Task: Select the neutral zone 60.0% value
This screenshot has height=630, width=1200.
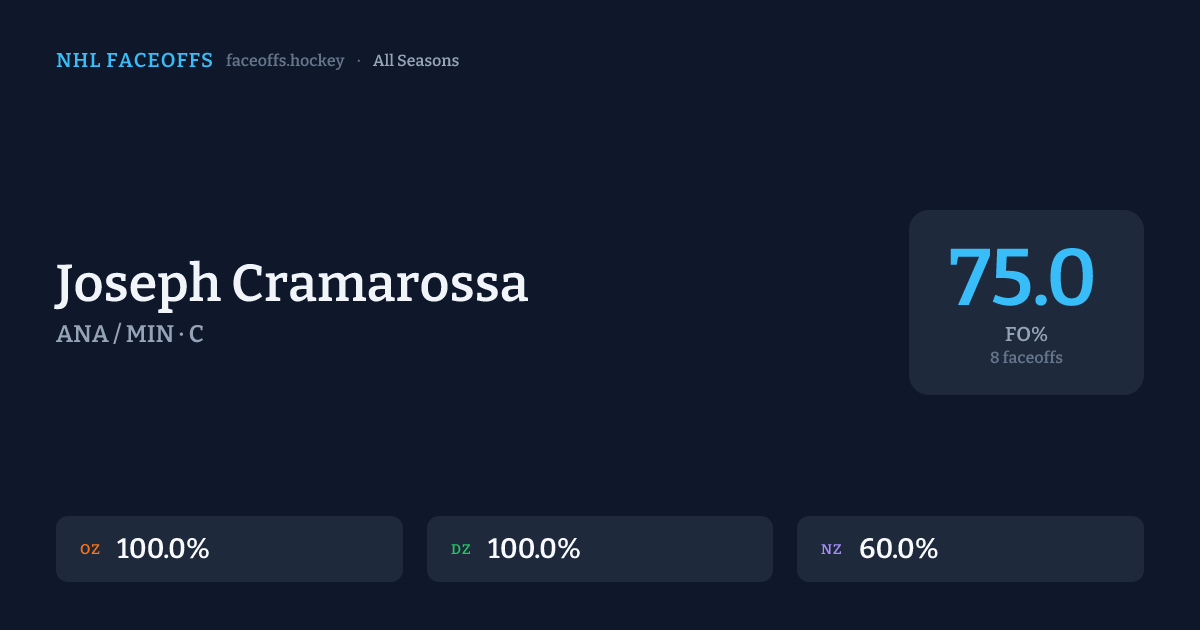Action: pos(898,549)
